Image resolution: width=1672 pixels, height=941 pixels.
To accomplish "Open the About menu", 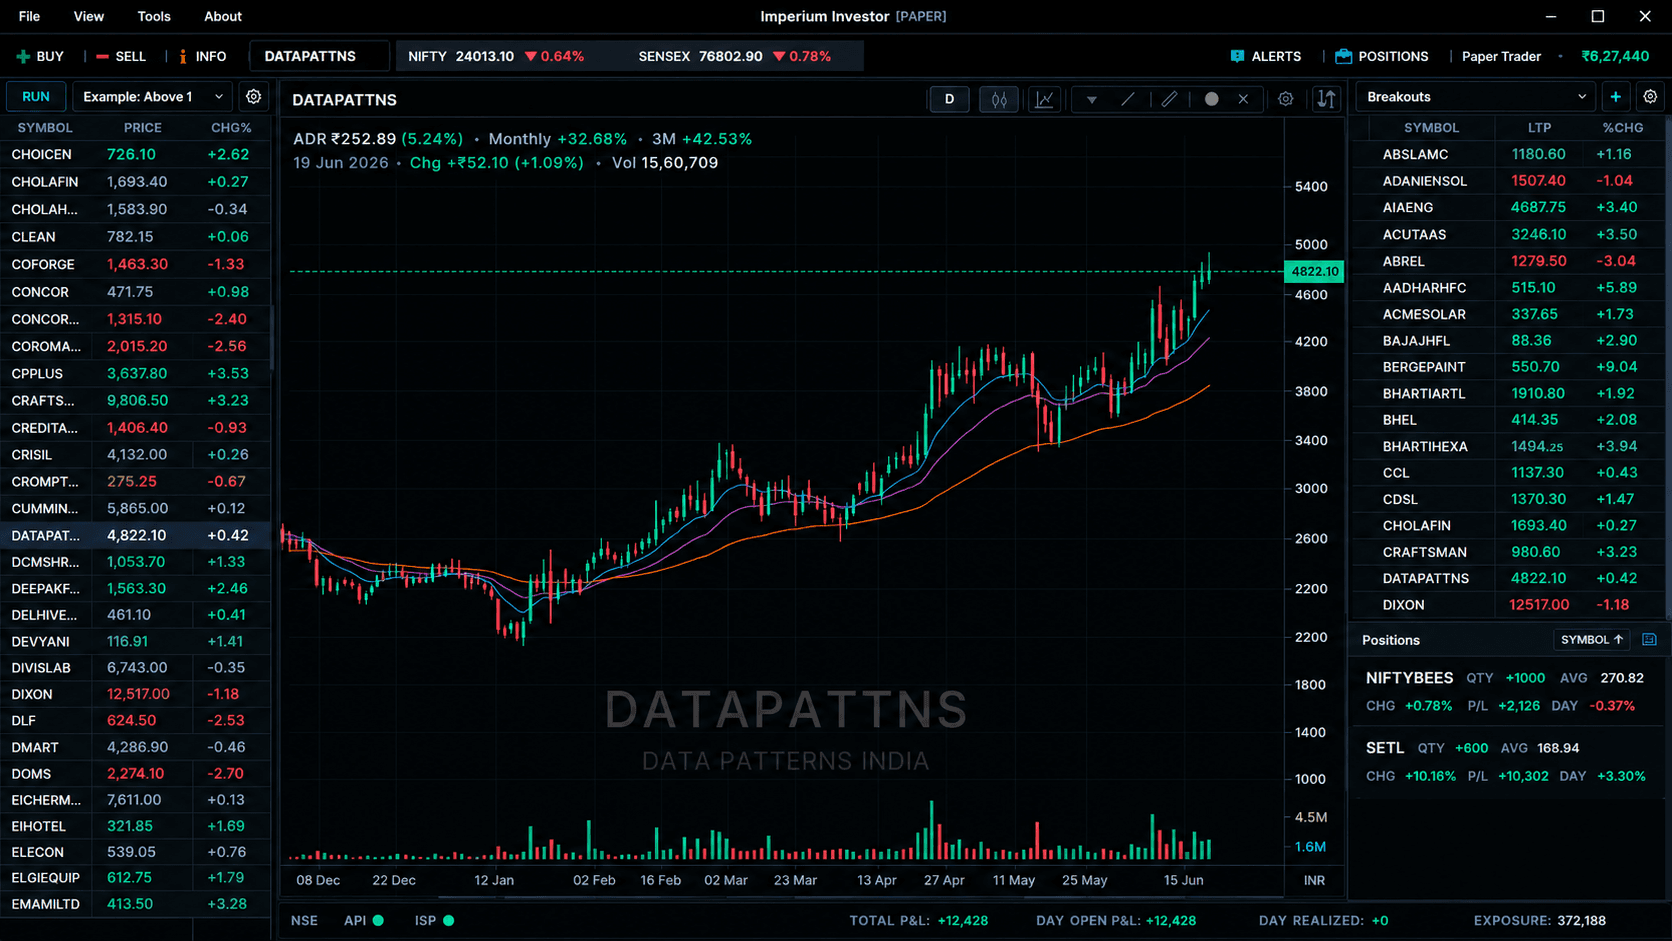I will (223, 16).
